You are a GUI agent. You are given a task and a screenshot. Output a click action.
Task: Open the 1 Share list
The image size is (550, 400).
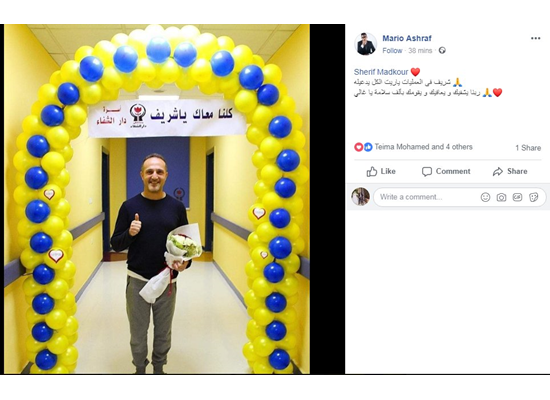(x=528, y=148)
